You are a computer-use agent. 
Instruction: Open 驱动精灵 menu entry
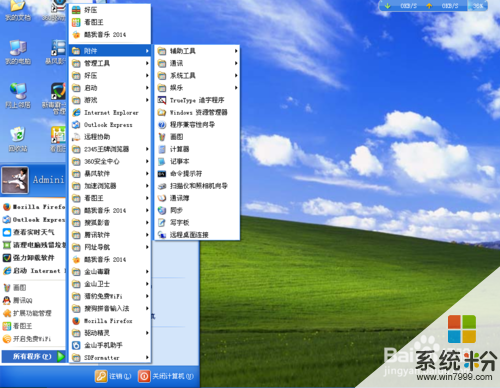pyautogui.click(x=110, y=333)
